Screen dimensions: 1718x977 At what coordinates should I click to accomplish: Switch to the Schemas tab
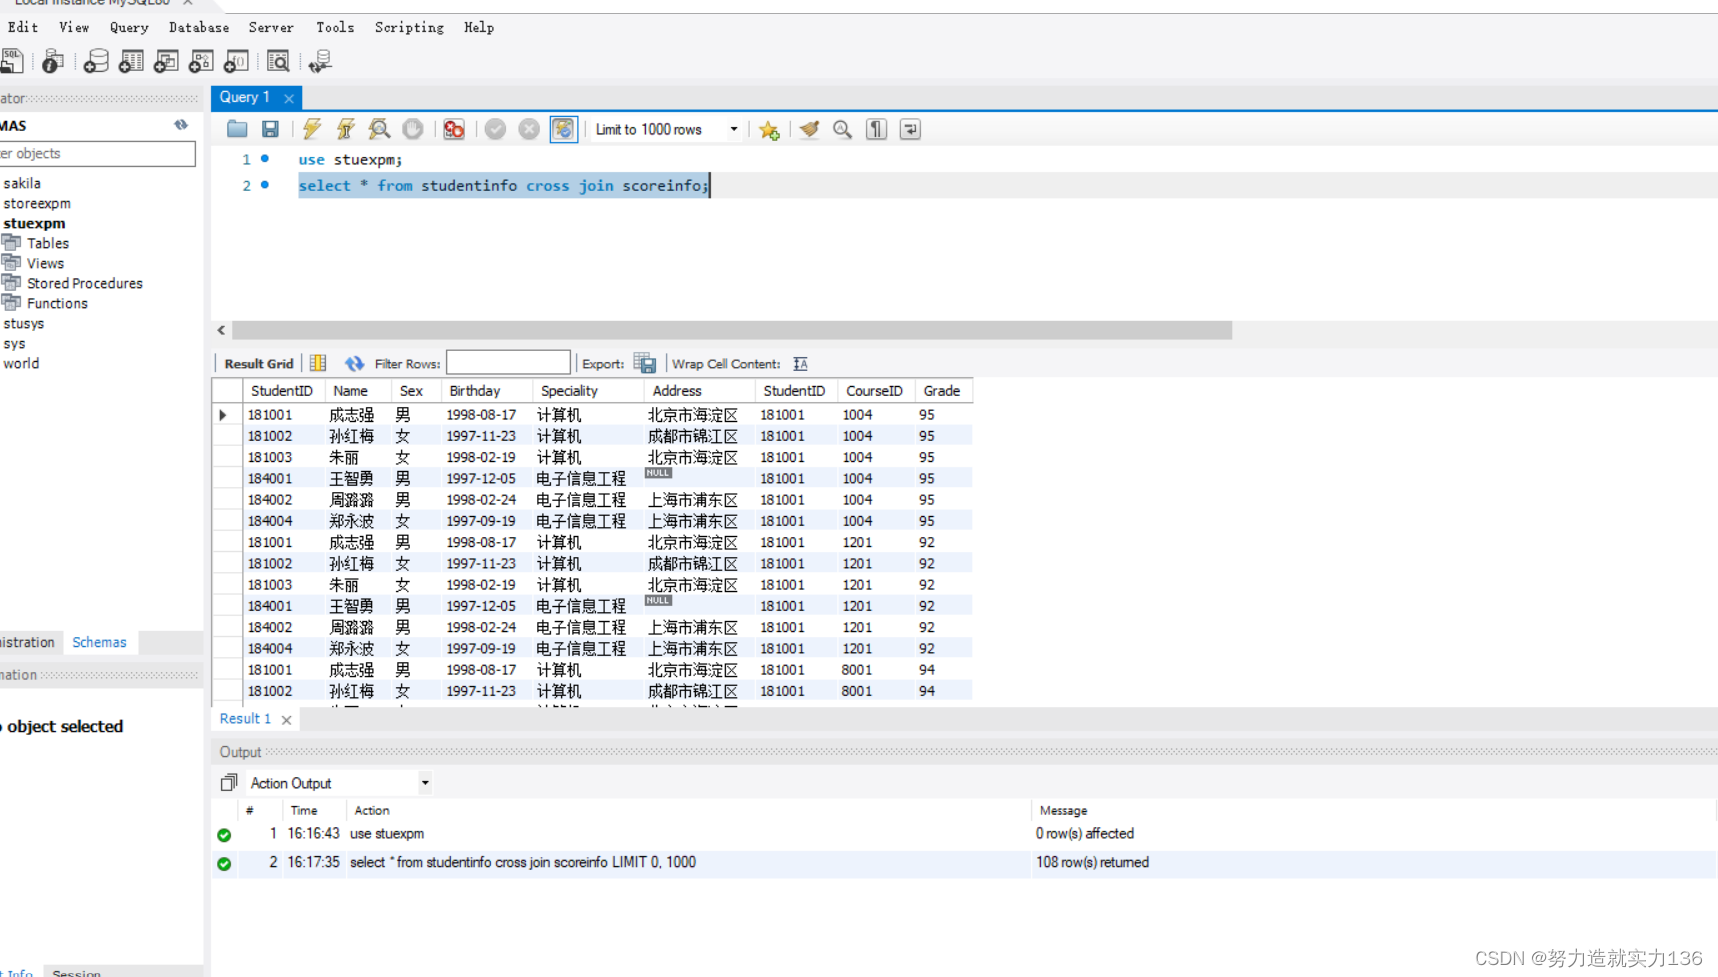[99, 642]
